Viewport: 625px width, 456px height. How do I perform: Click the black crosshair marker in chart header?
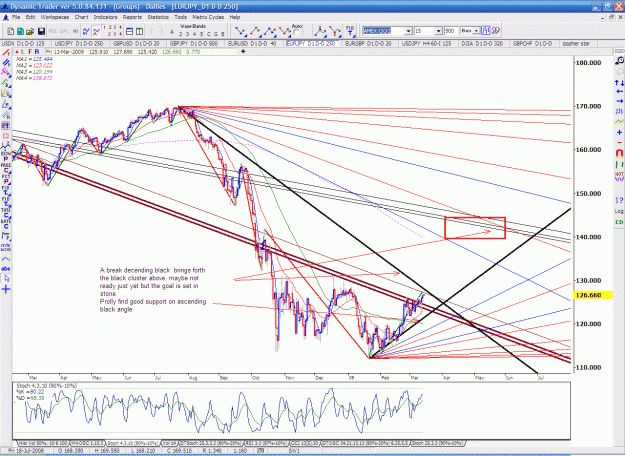pos(243,51)
